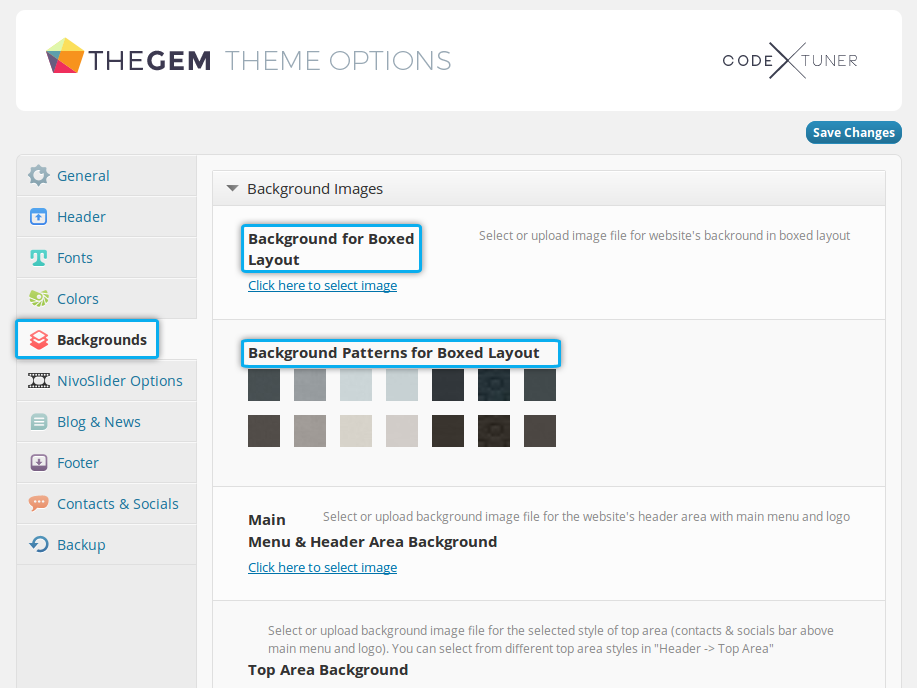Collapse the Background Images section arrow
Screen dimensions: 917x688
(232, 188)
